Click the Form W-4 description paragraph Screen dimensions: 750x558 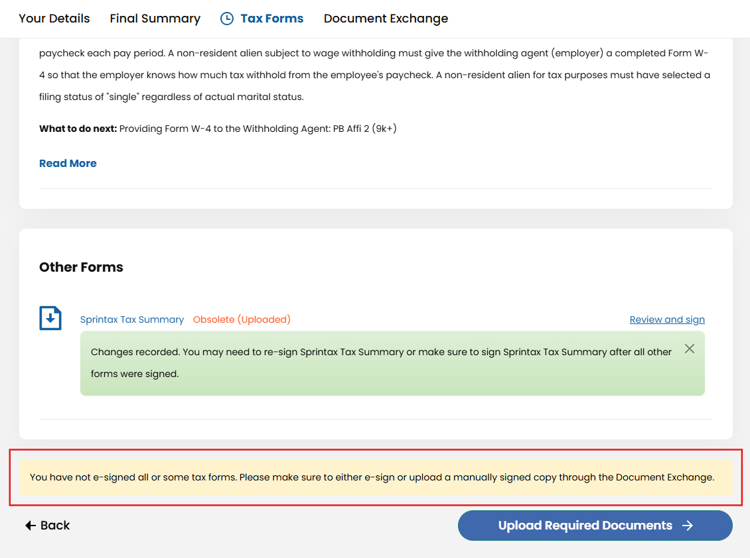pos(375,75)
